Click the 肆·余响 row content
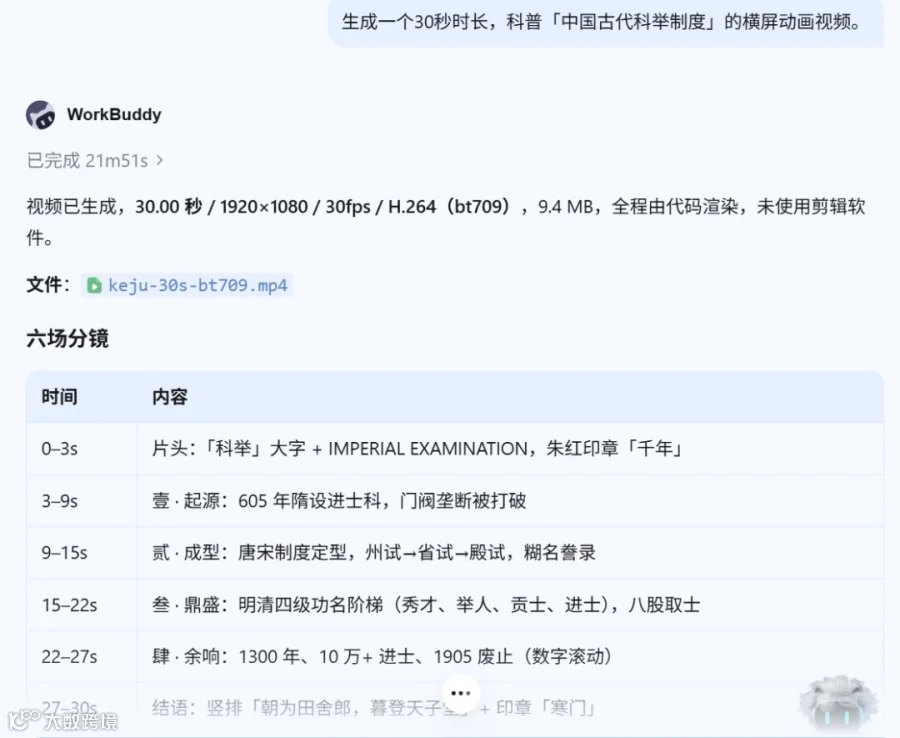This screenshot has width=900, height=738. click(x=382, y=657)
